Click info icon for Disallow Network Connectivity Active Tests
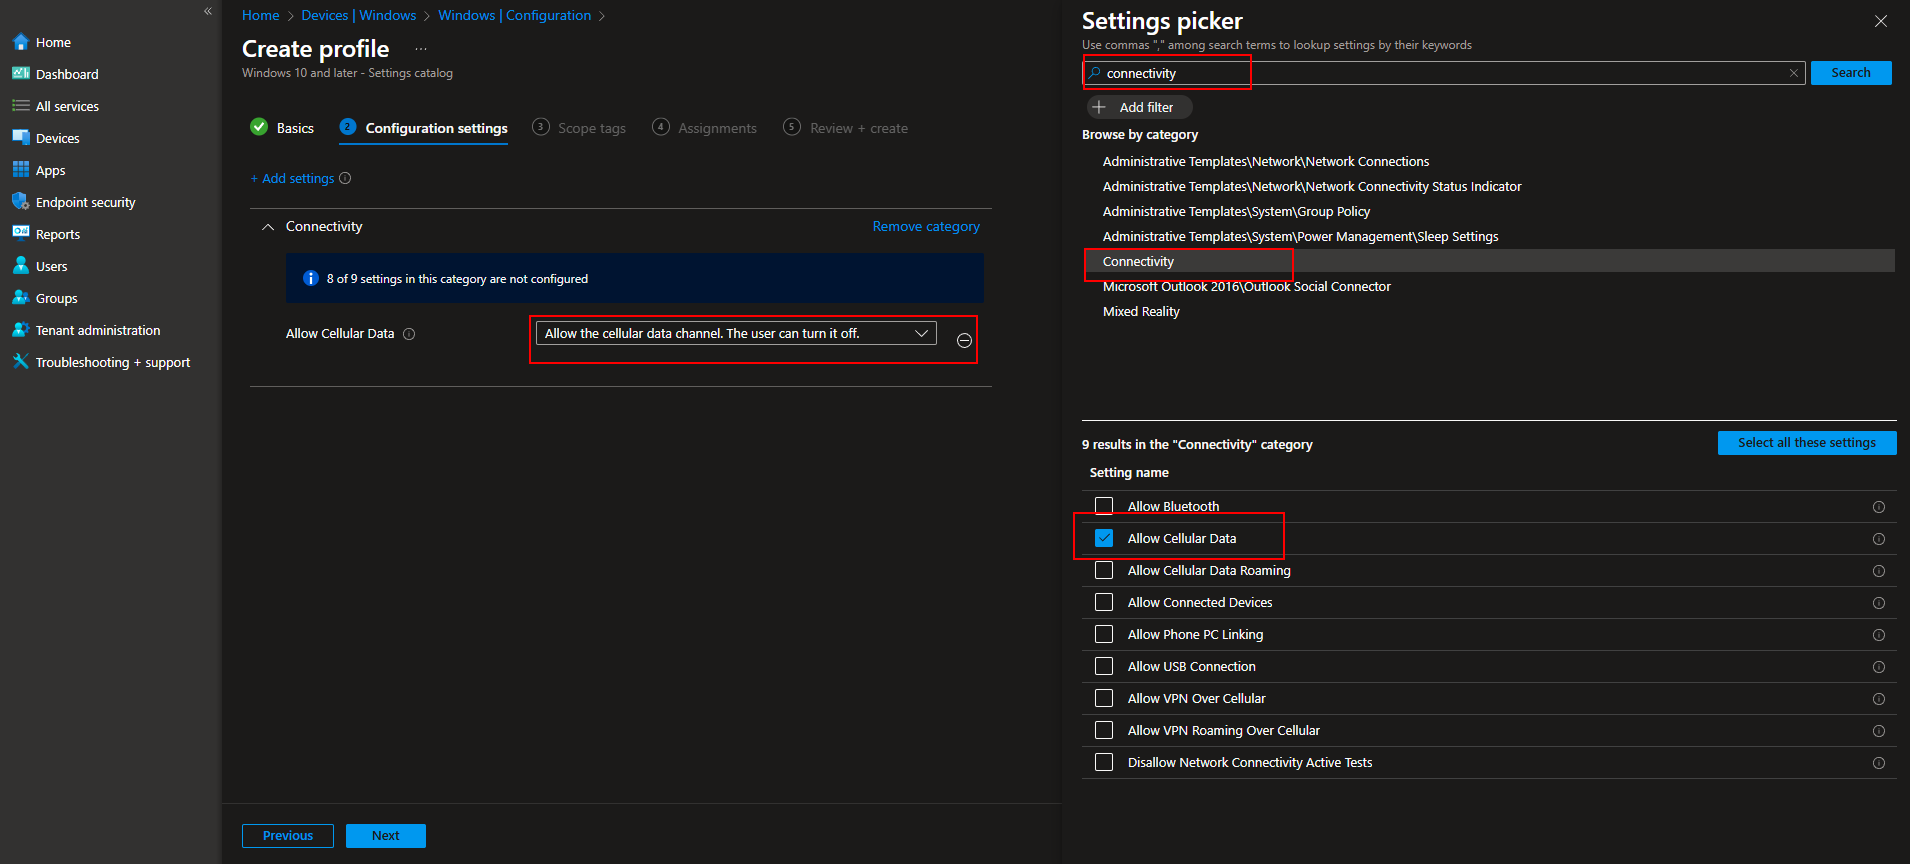Viewport: 1910px width, 864px height. pos(1879,763)
